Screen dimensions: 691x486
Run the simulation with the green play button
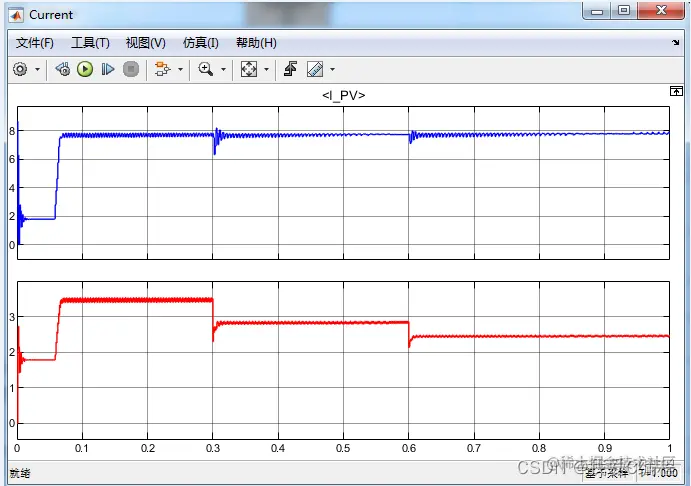coord(85,69)
